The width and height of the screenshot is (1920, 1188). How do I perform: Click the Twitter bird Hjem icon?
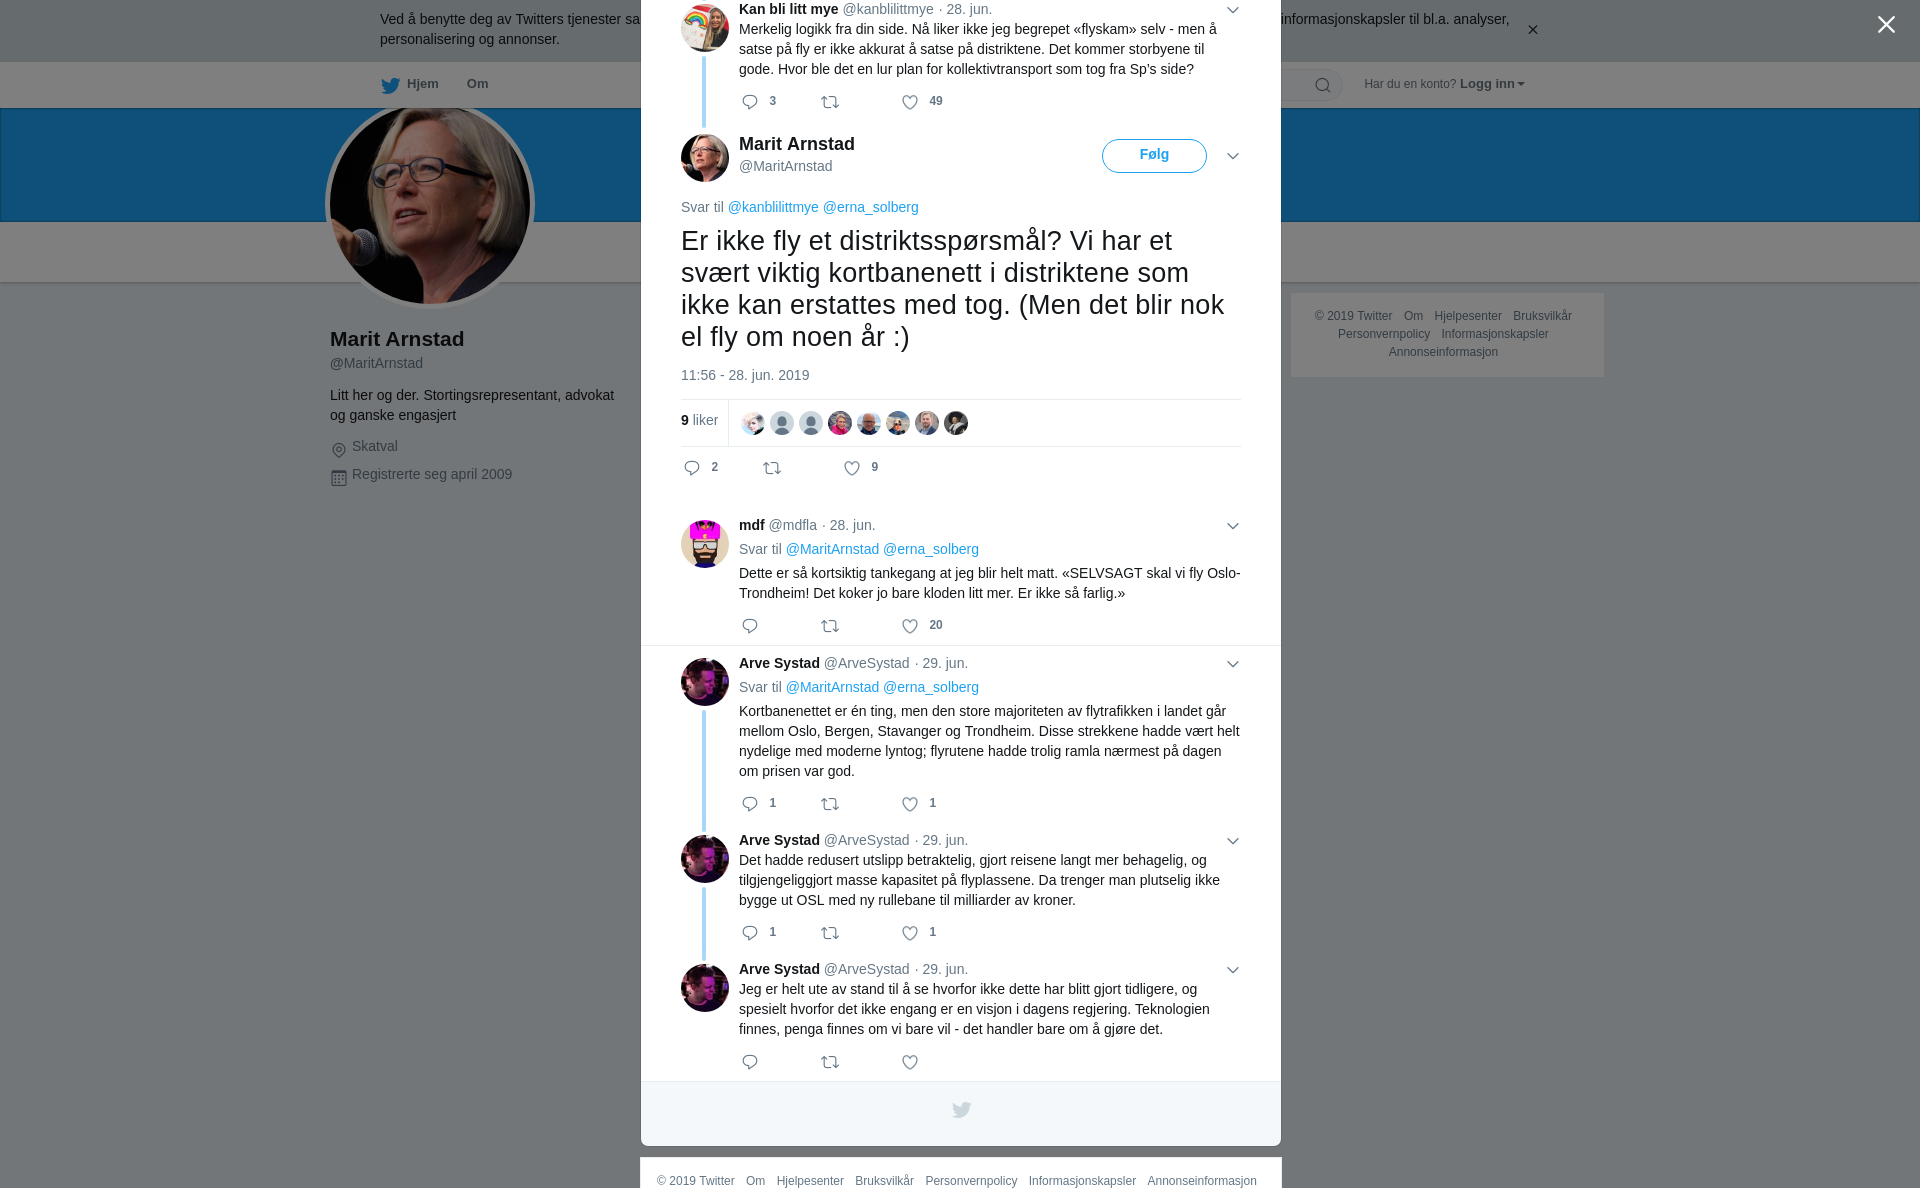pos(390,85)
